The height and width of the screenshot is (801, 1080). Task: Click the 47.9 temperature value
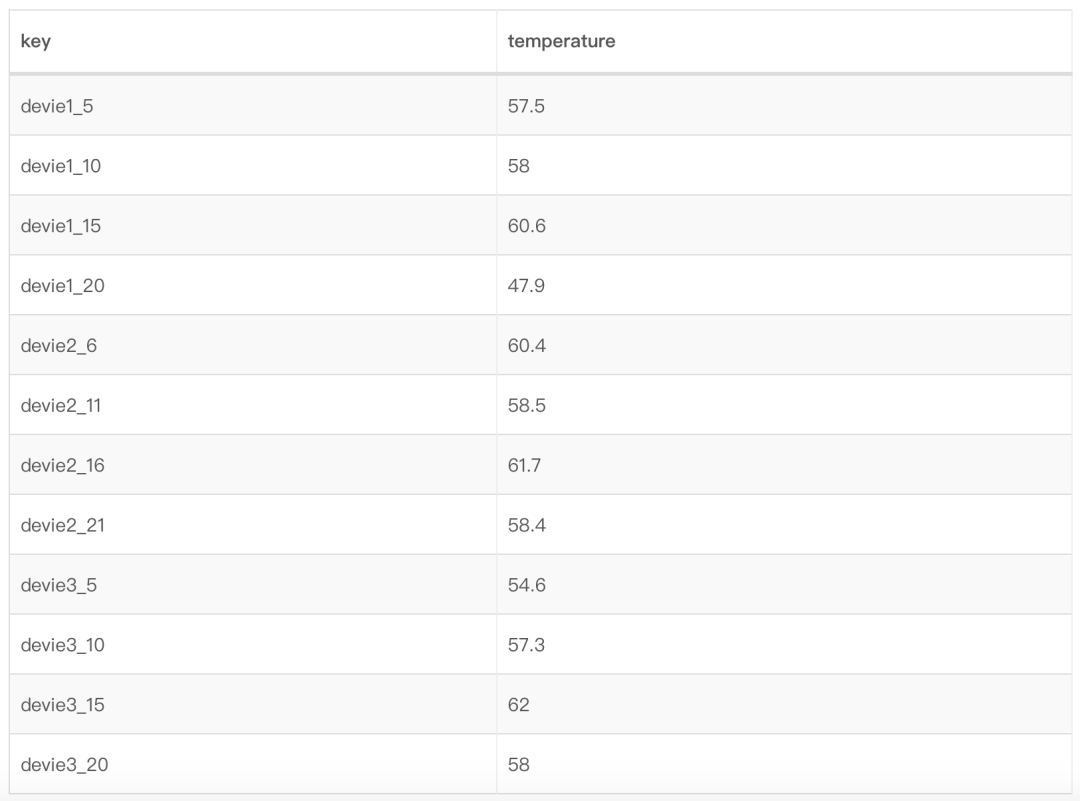[x=526, y=286]
